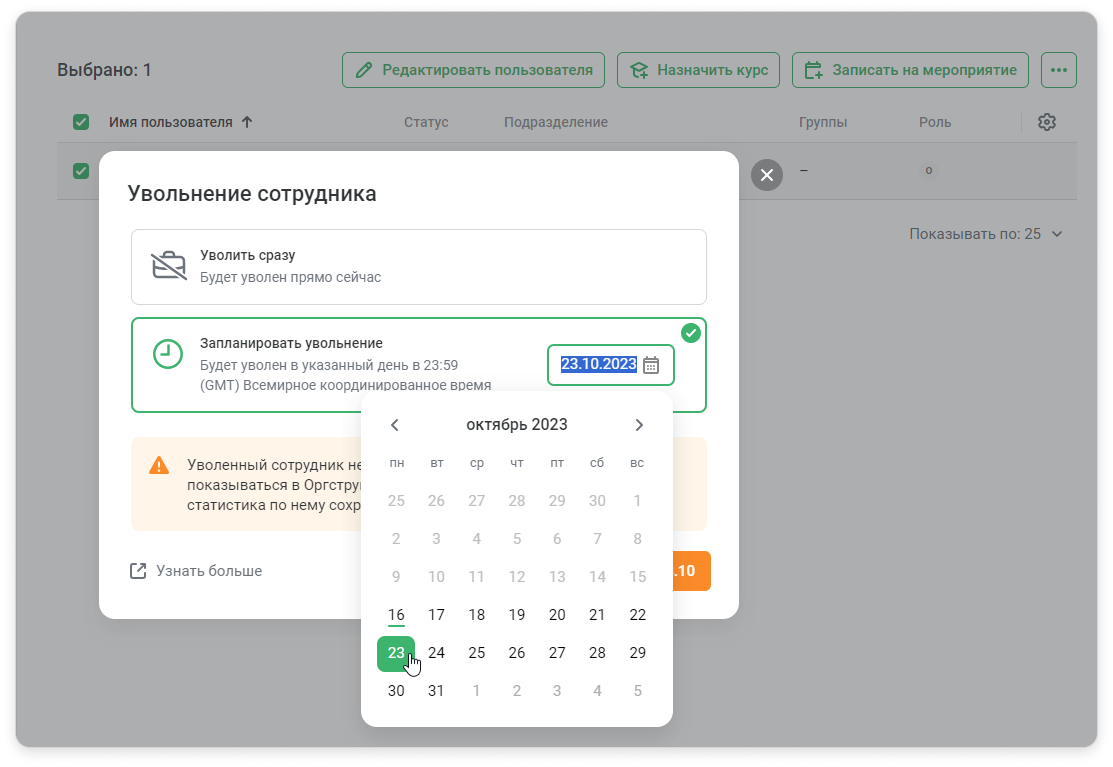Screen dimensions: 1113x767
Task: Click the 'Роль' column header
Action: tap(935, 122)
